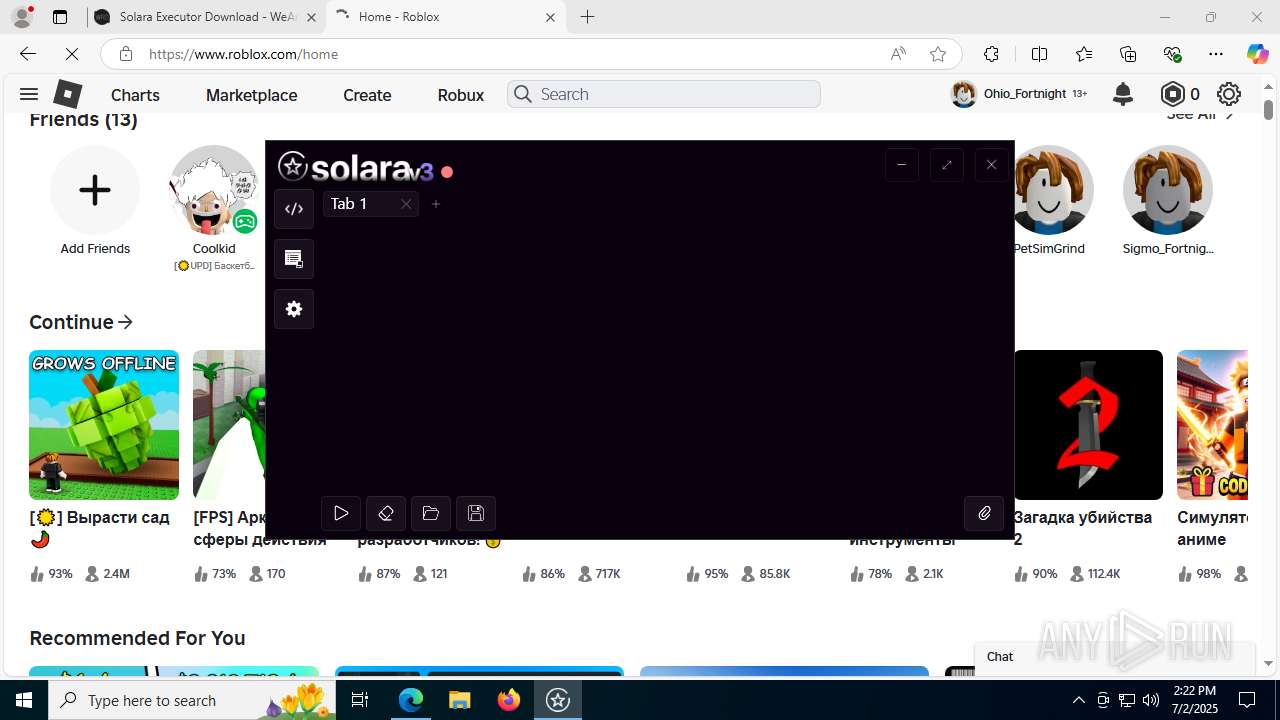Viewport: 1280px width, 720px height.
Task: Launch Firefox from taskbar
Action: click(x=509, y=700)
